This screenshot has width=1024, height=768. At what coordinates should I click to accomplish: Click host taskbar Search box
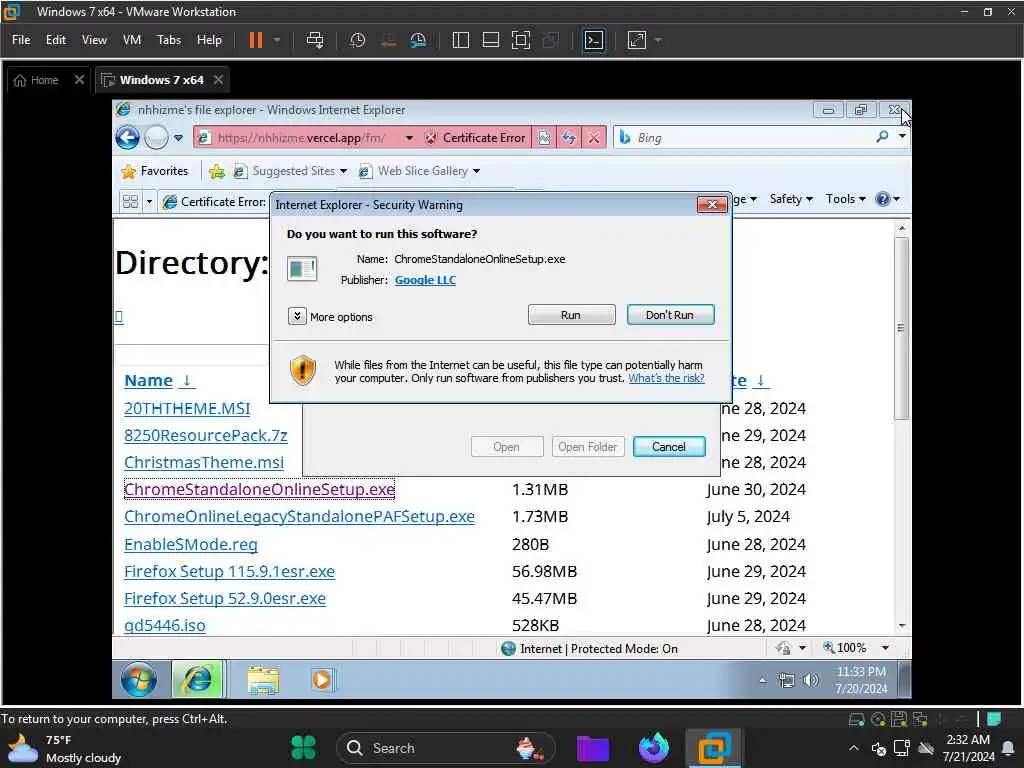[x=445, y=748]
